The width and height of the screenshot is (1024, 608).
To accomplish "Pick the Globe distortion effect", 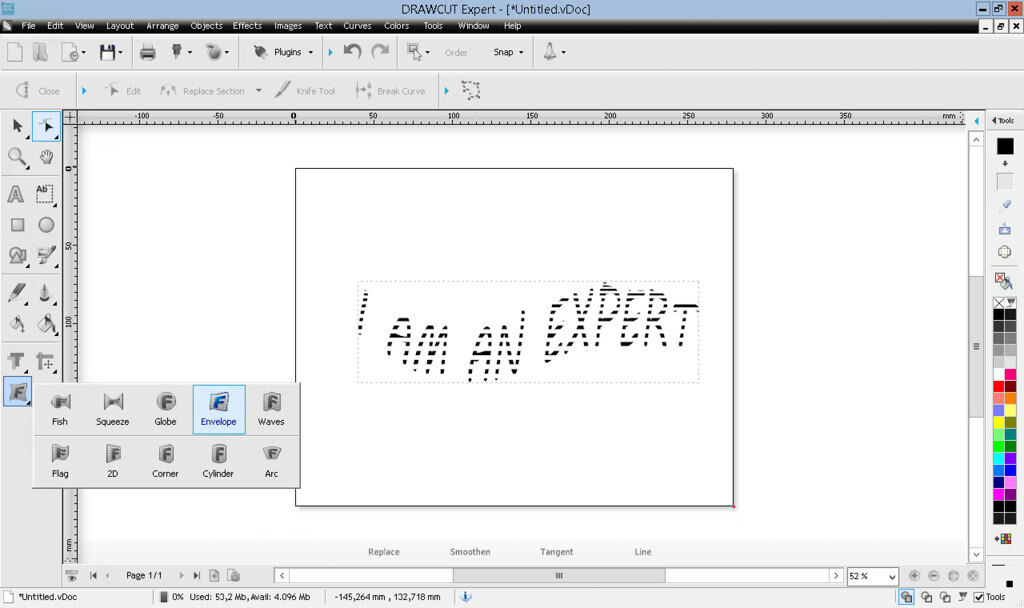I will tap(165, 409).
